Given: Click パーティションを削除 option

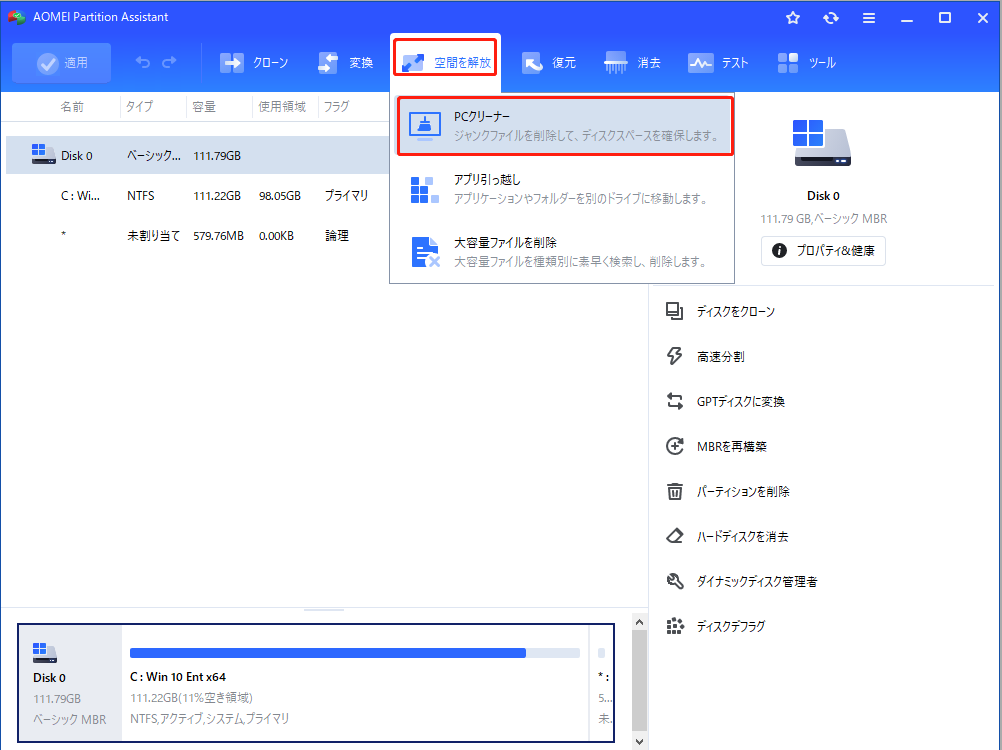Looking at the screenshot, I should [743, 491].
